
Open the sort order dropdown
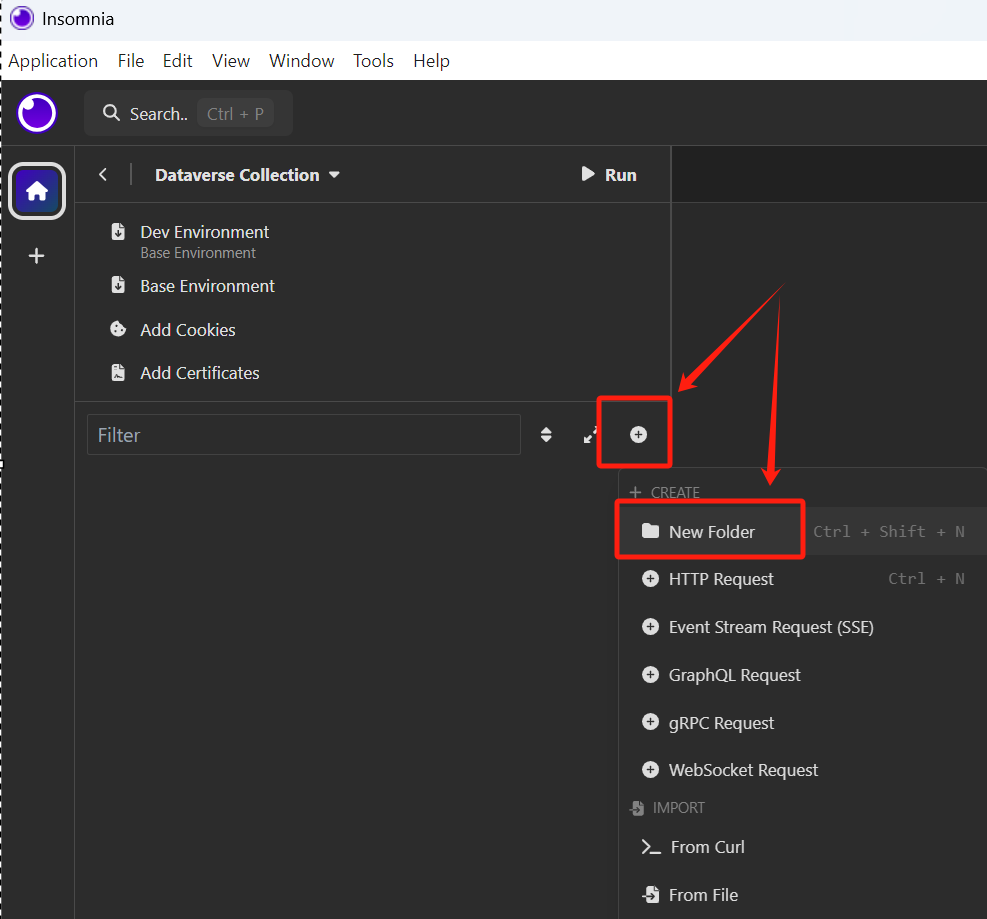click(x=546, y=435)
